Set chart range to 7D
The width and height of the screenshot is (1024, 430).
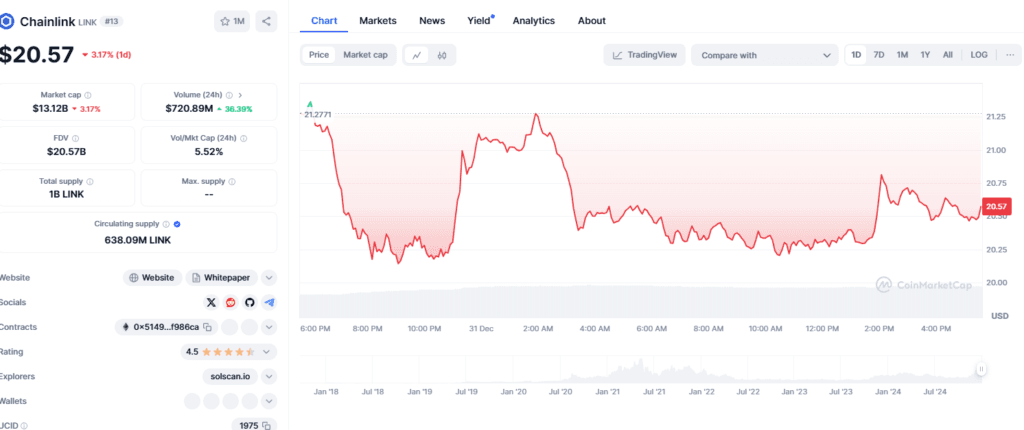[x=879, y=55]
